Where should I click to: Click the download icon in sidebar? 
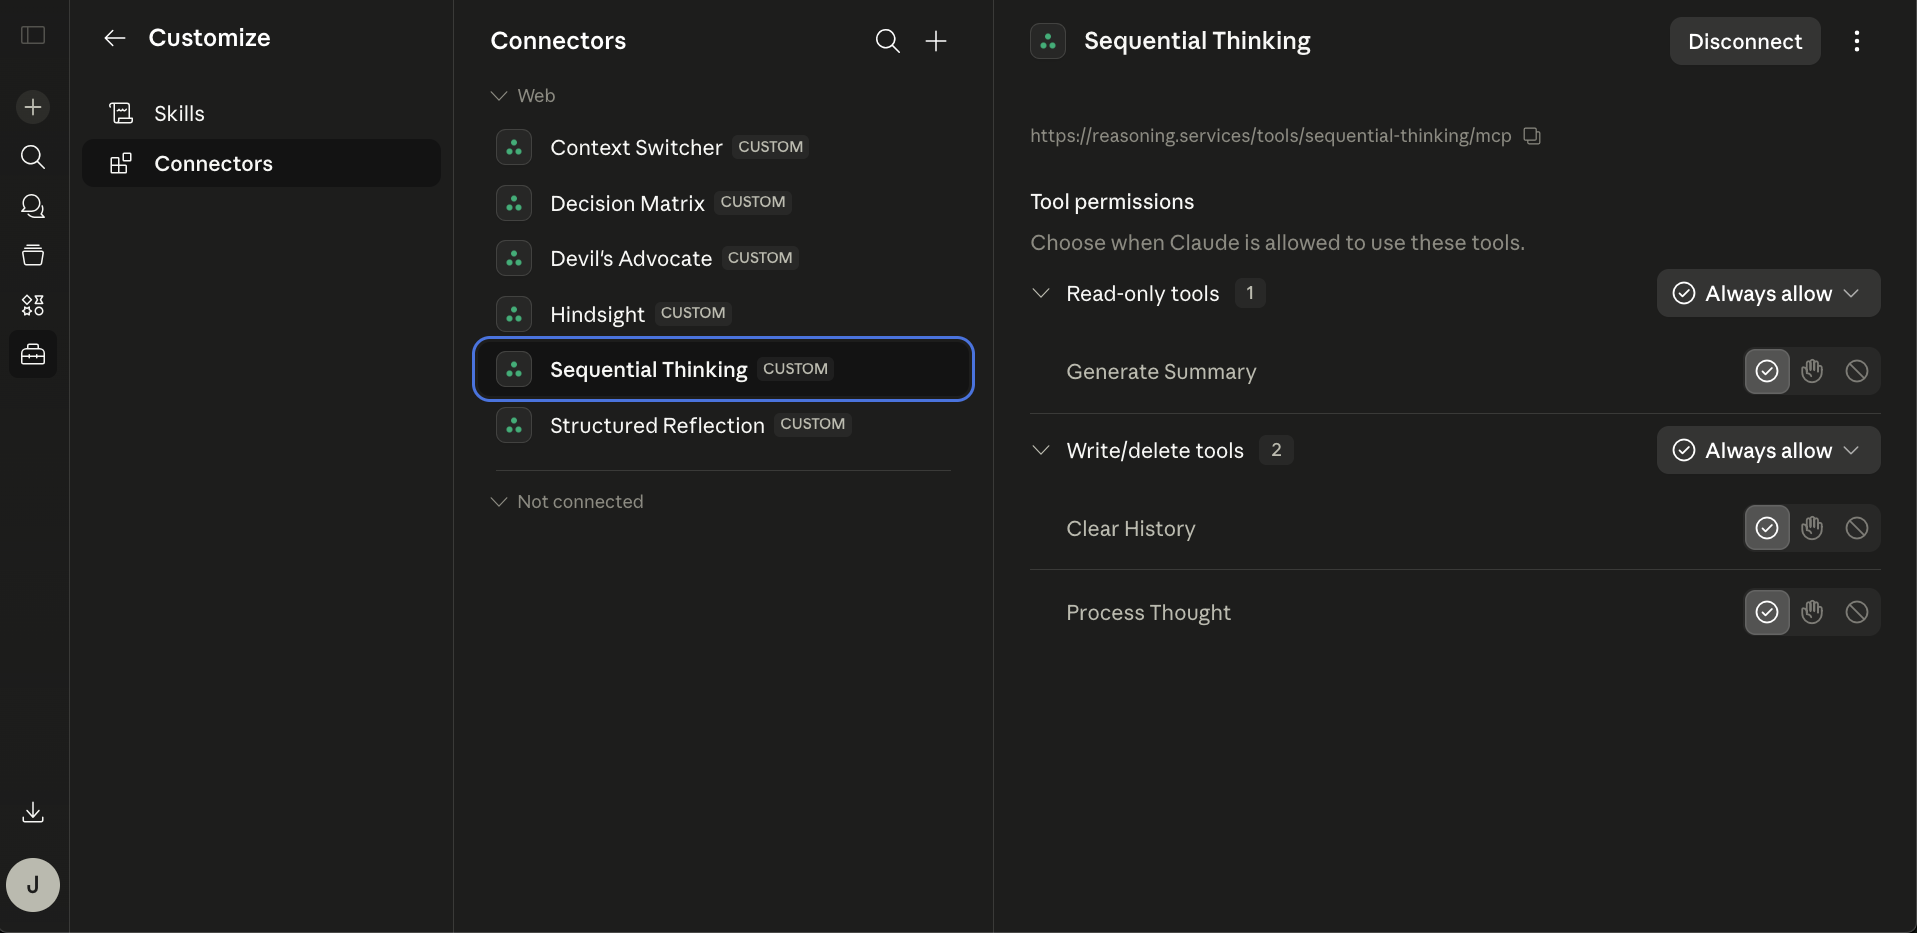tap(33, 812)
